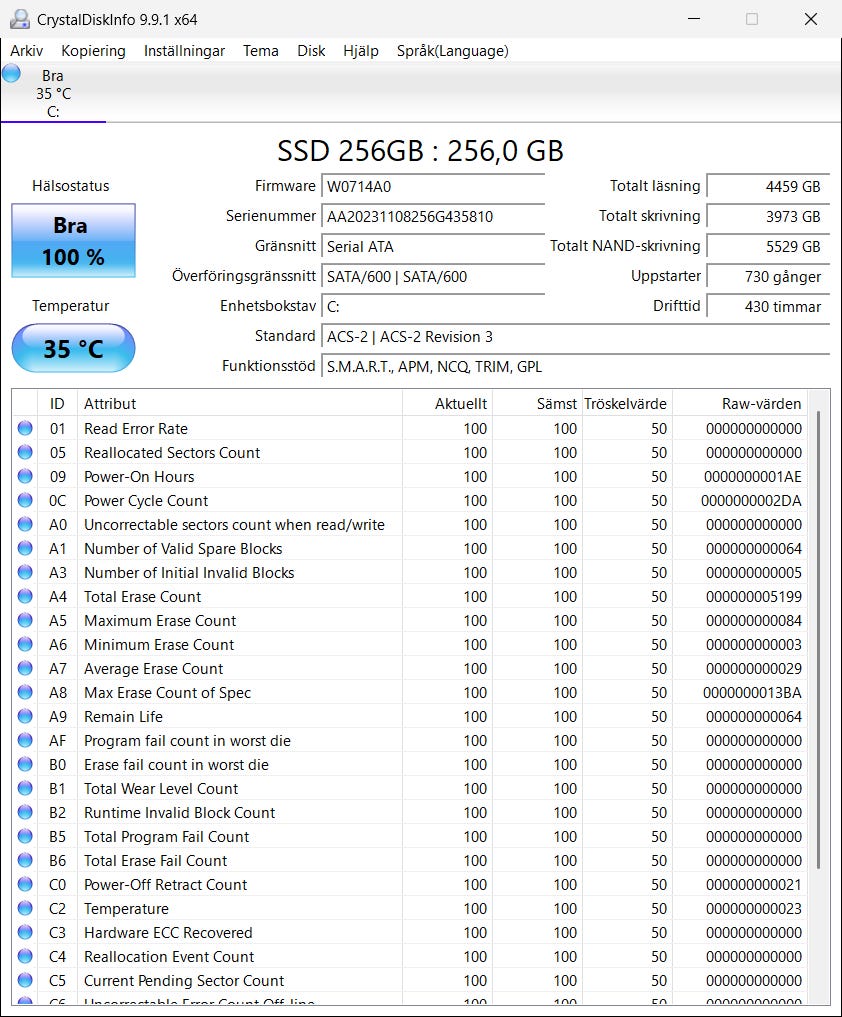Click status orb of Temperature attribute row
The image size is (842, 1017).
tap(25, 908)
